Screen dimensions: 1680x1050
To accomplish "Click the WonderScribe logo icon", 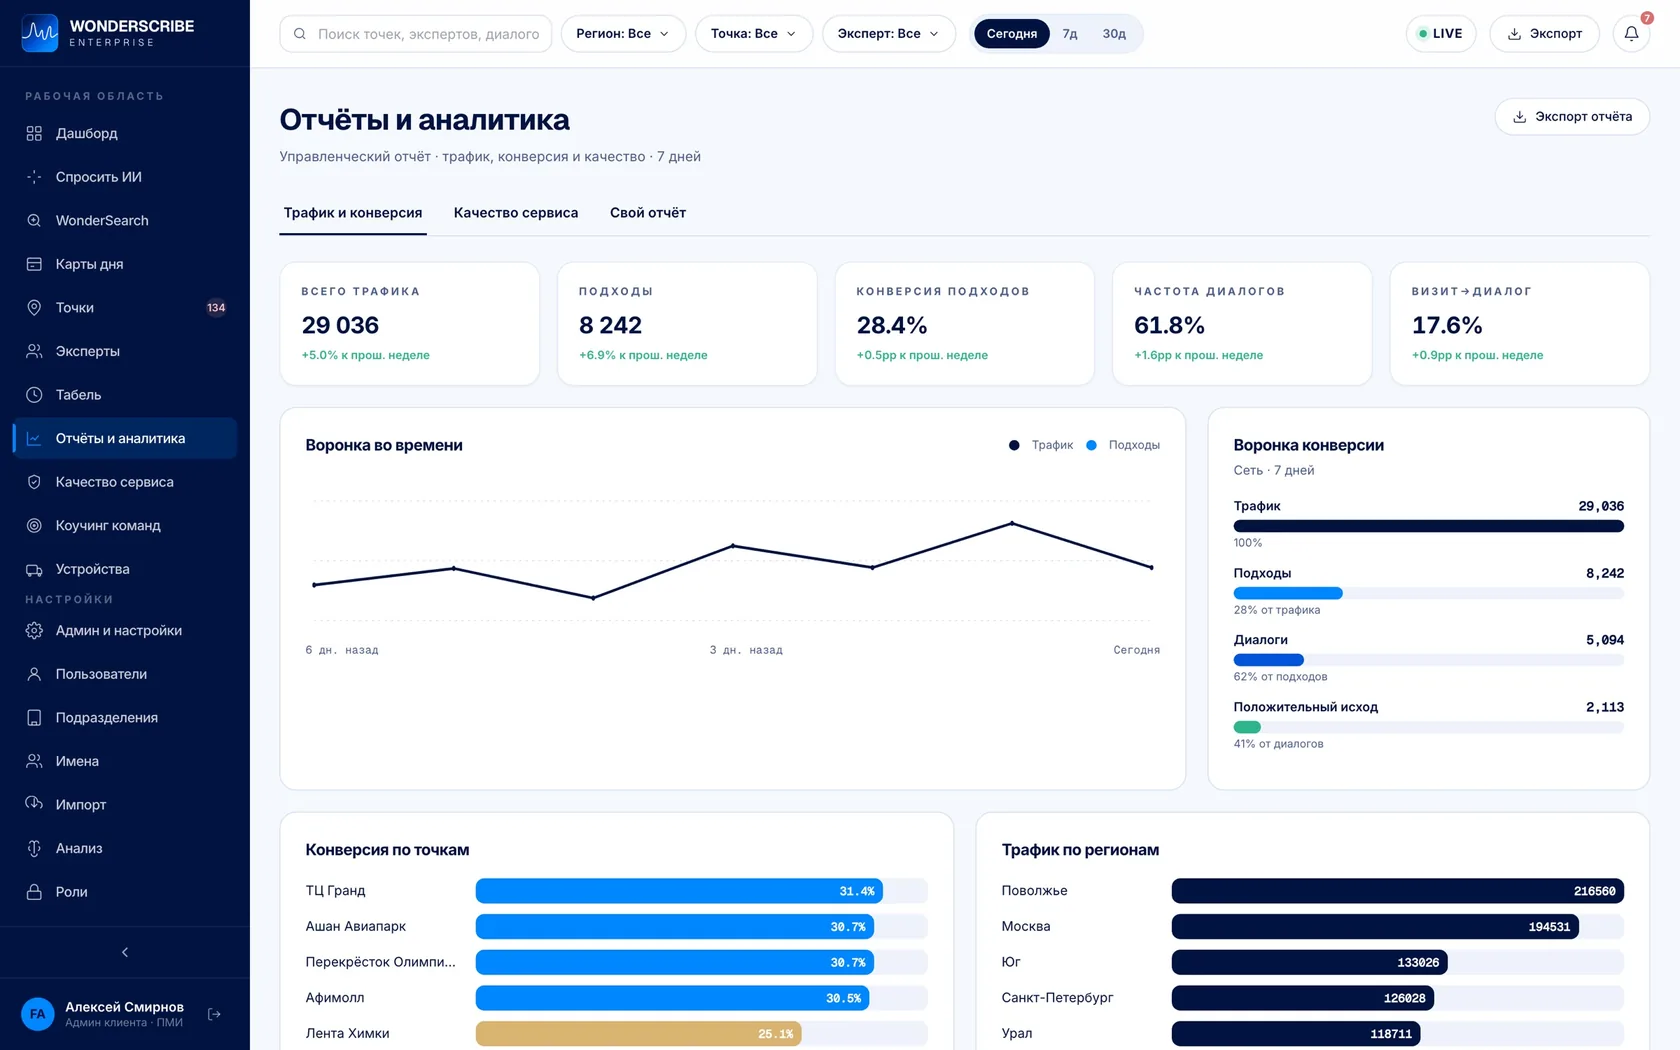I will point(40,33).
